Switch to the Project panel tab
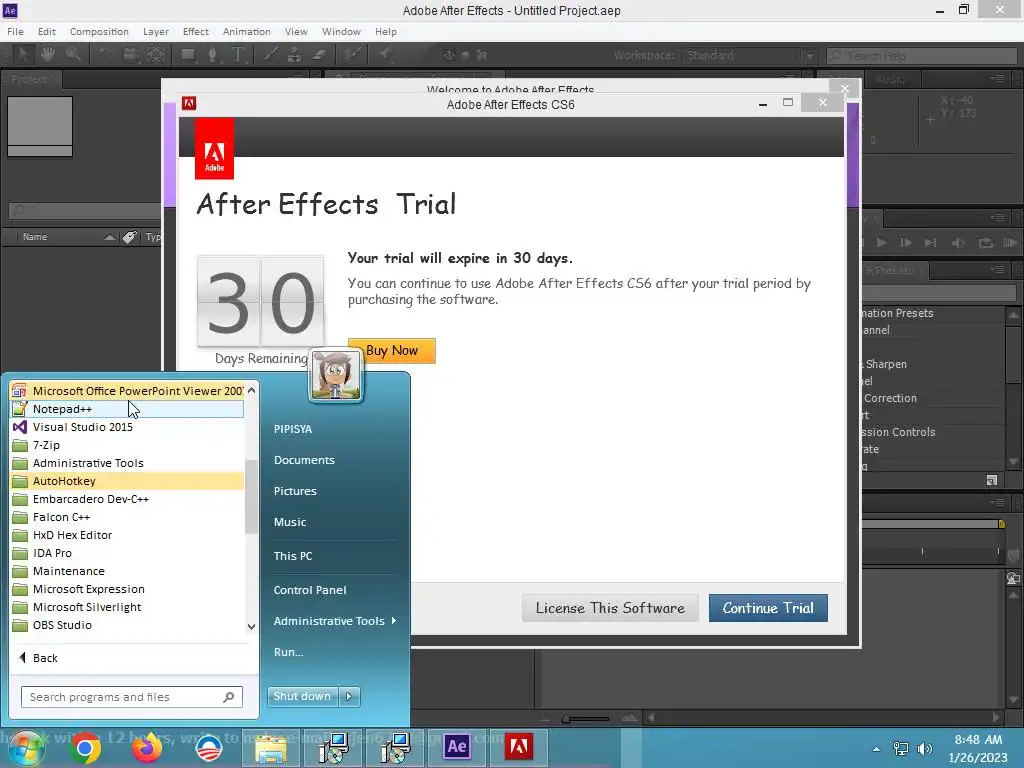Viewport: 1024px width, 768px height. (29, 80)
